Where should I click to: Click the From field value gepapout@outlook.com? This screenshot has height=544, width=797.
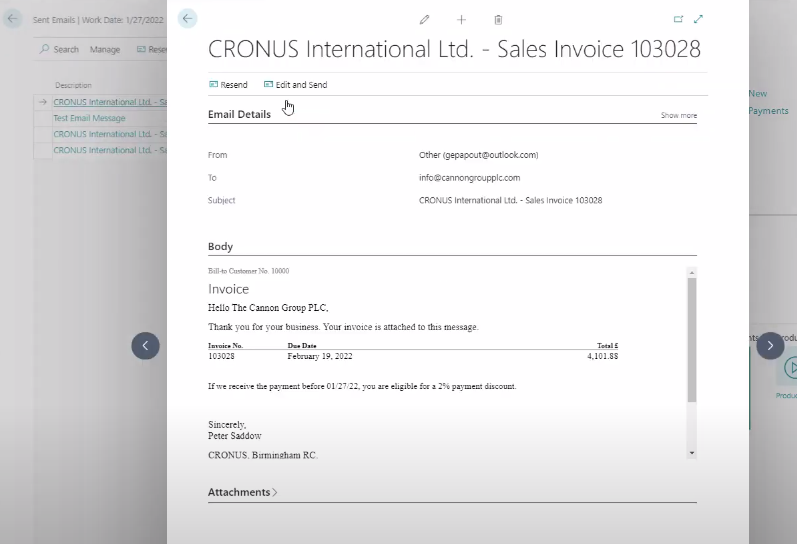click(478, 155)
